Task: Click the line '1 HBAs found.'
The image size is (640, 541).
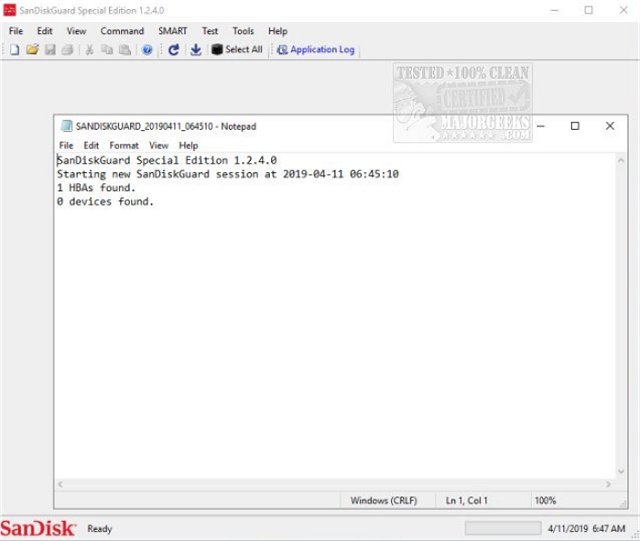Action: click(x=96, y=188)
